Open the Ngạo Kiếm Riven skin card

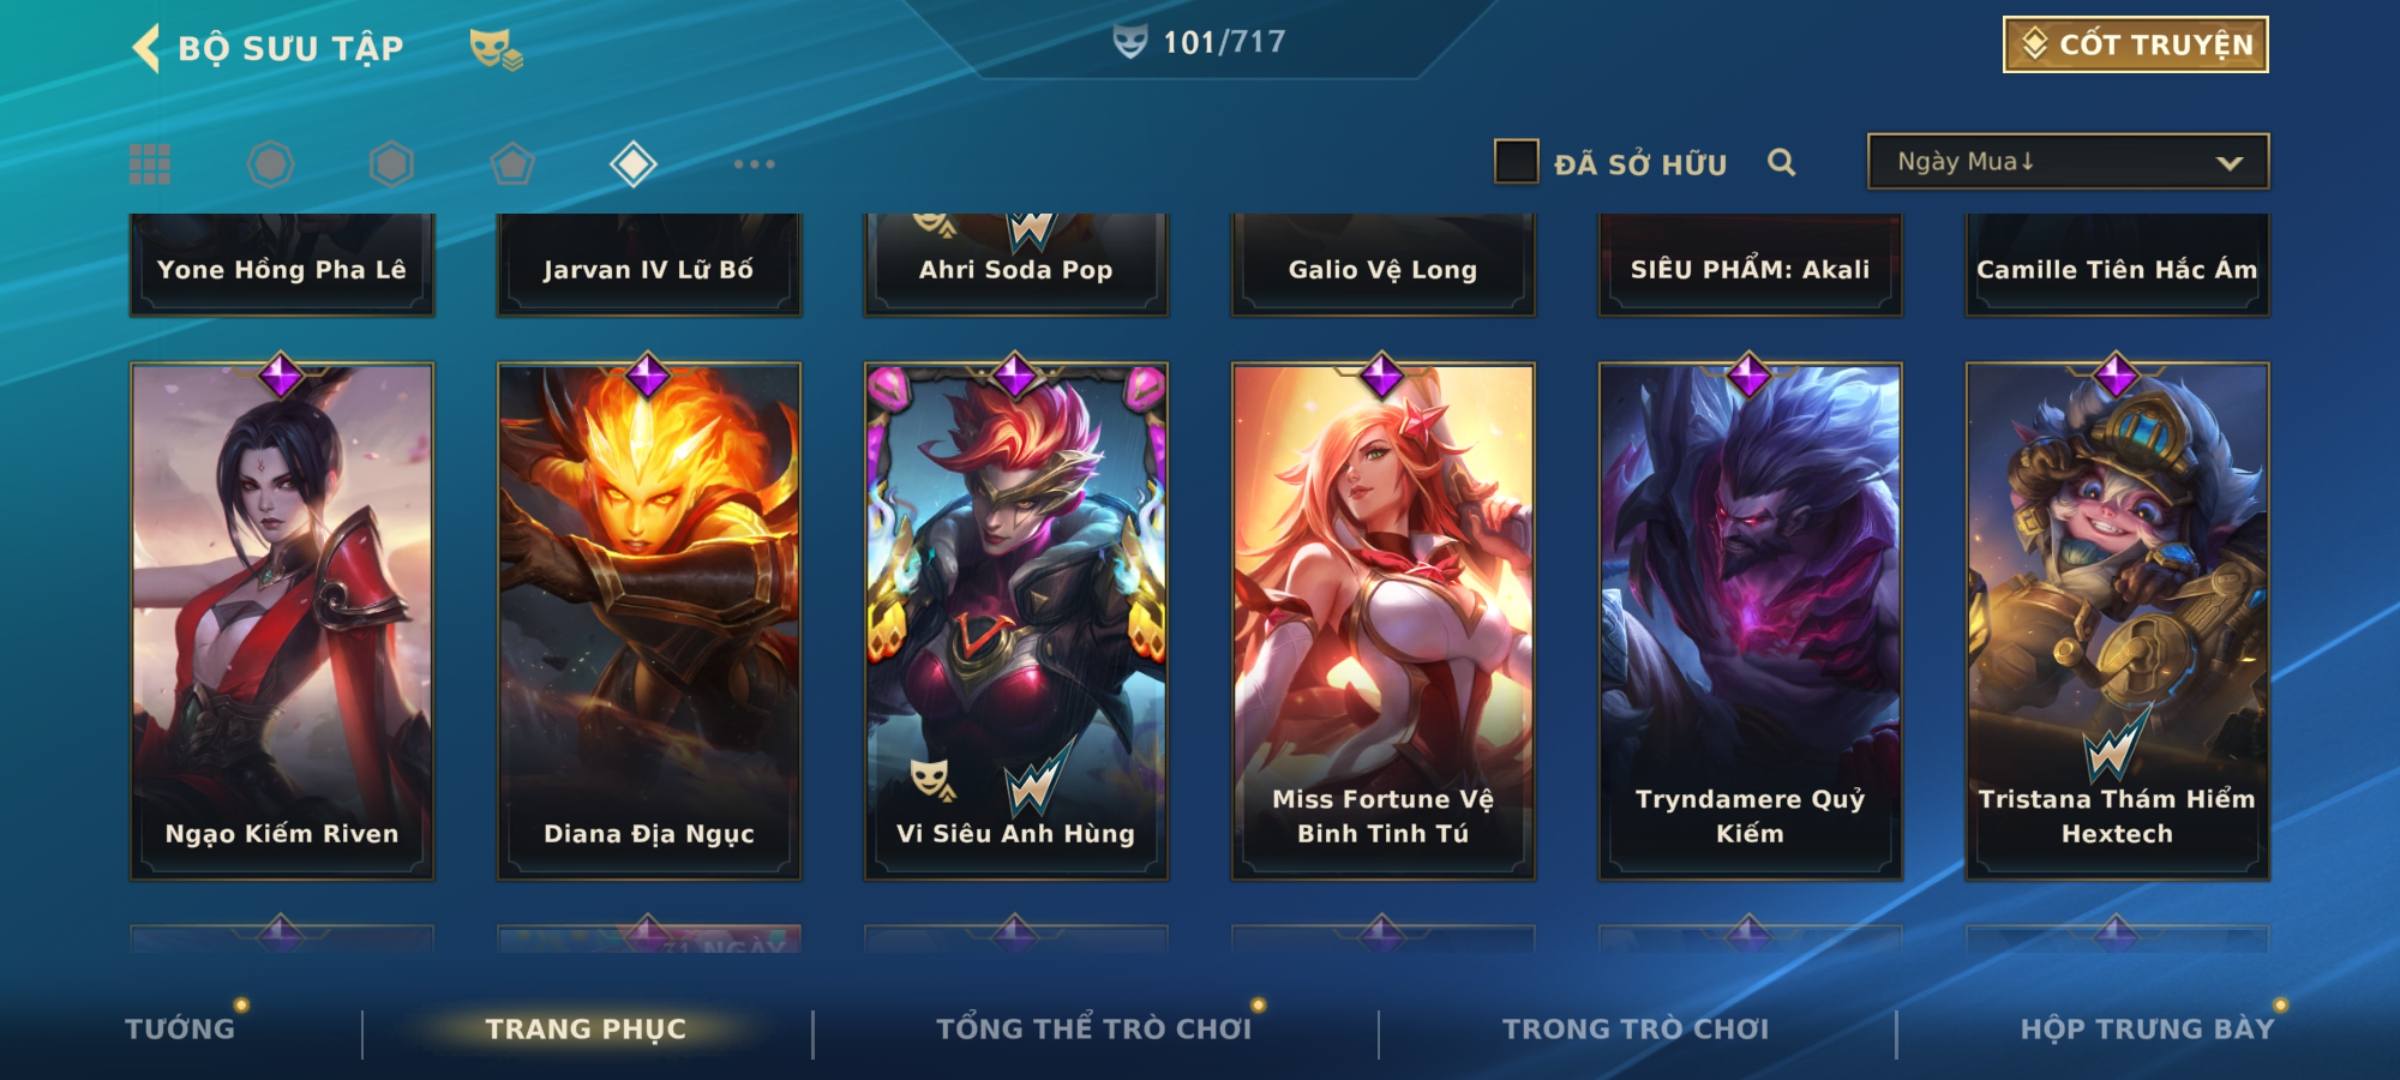[x=282, y=621]
